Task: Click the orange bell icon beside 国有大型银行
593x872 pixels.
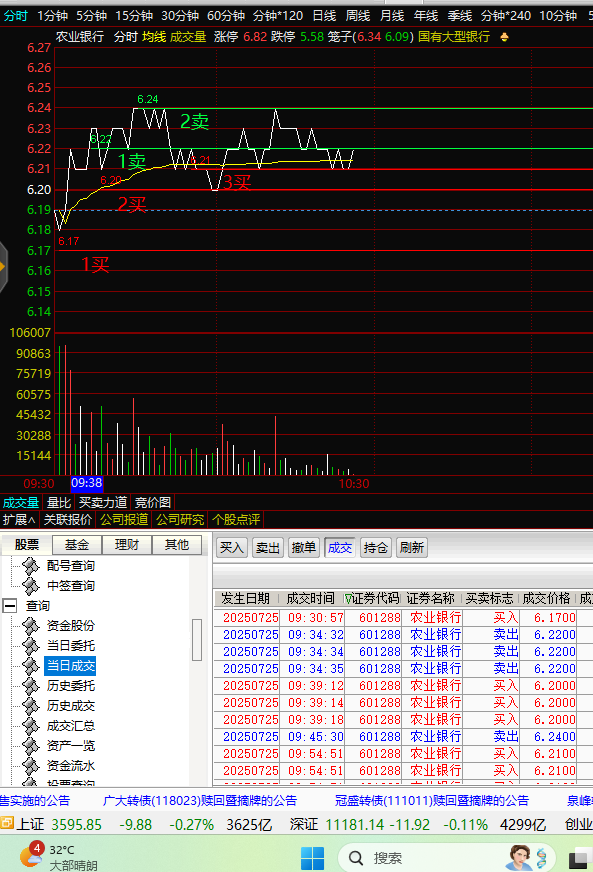Action: 504,37
